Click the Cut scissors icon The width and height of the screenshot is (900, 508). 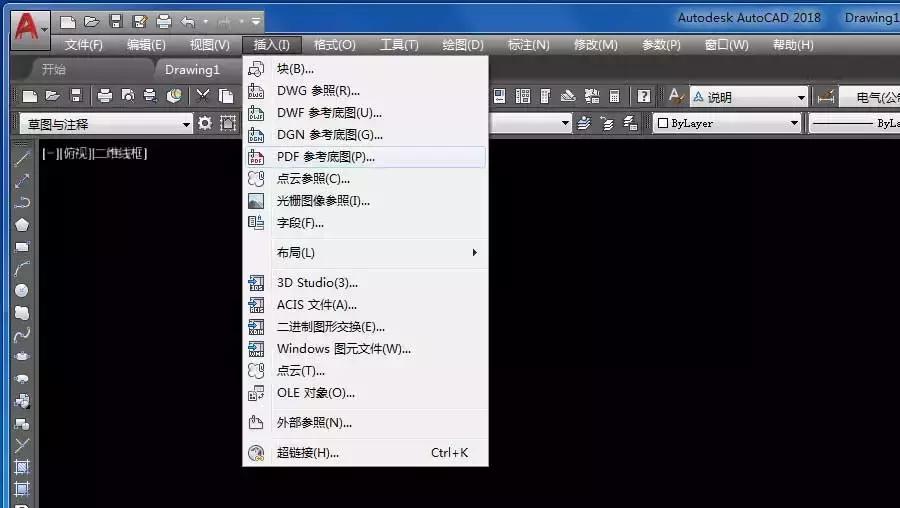202,96
